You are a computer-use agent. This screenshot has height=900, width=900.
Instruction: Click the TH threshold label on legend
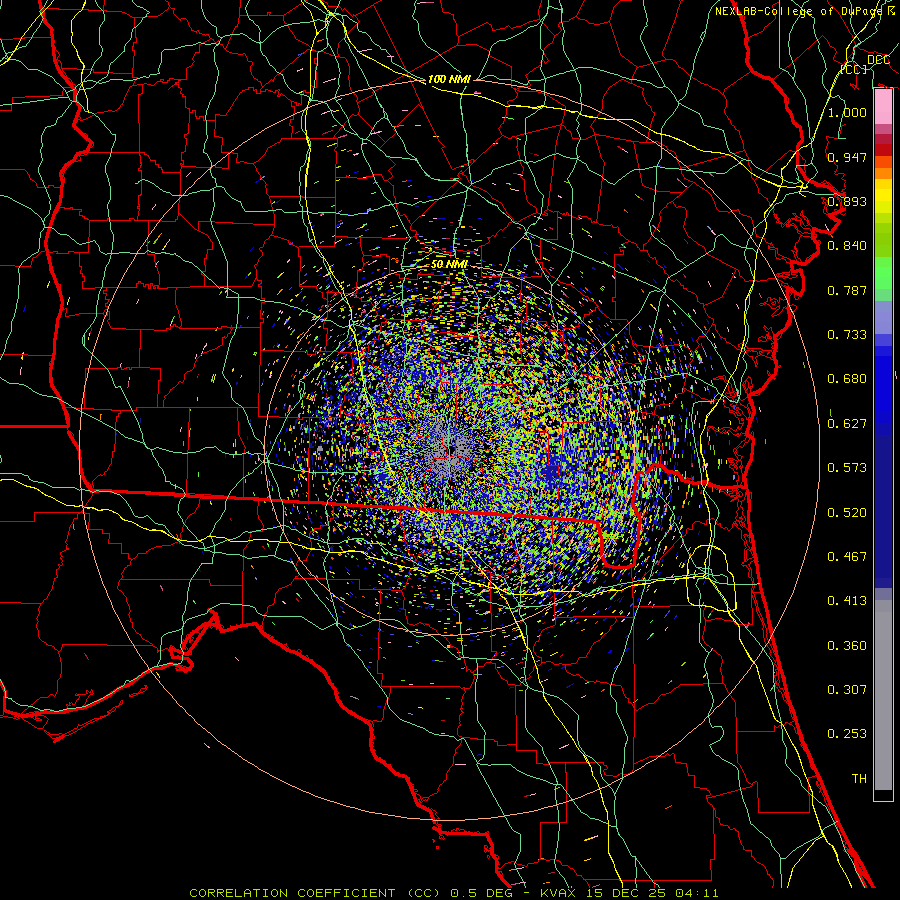859,779
